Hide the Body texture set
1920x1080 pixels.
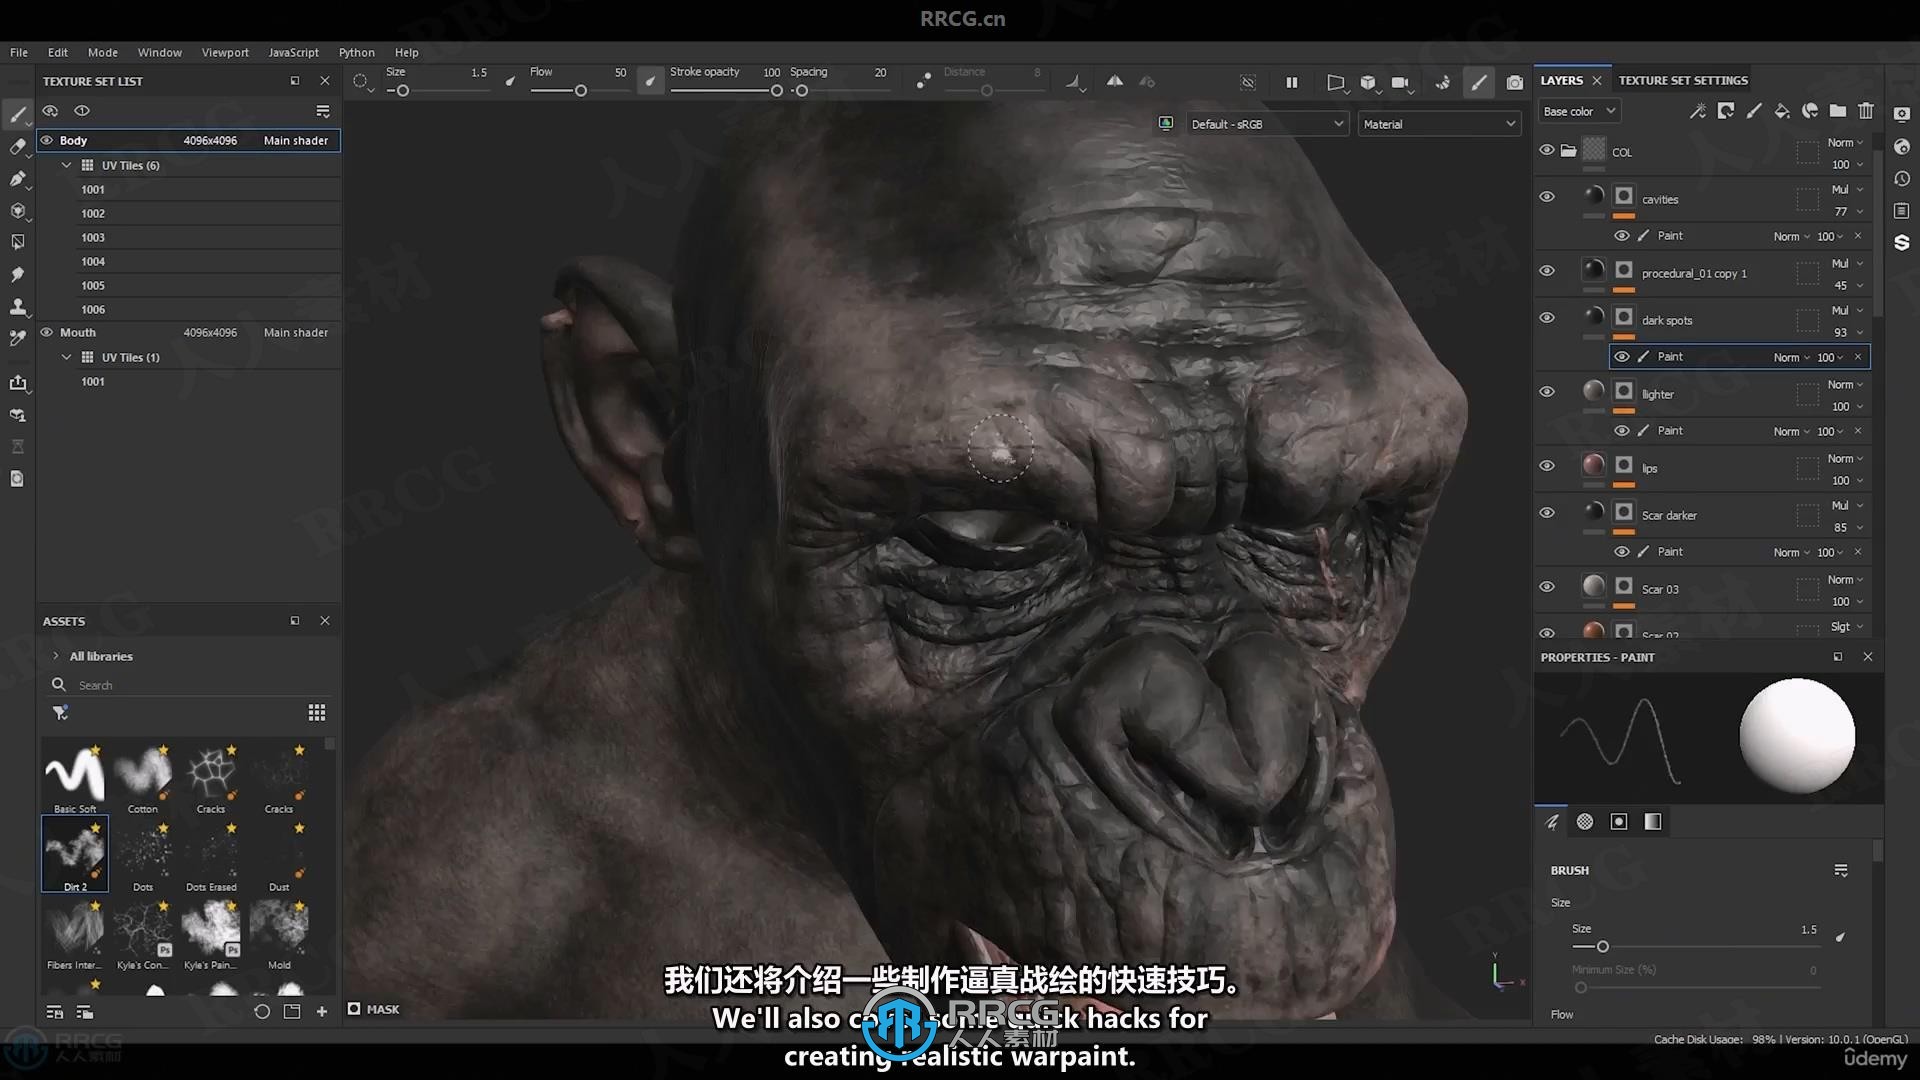47,140
